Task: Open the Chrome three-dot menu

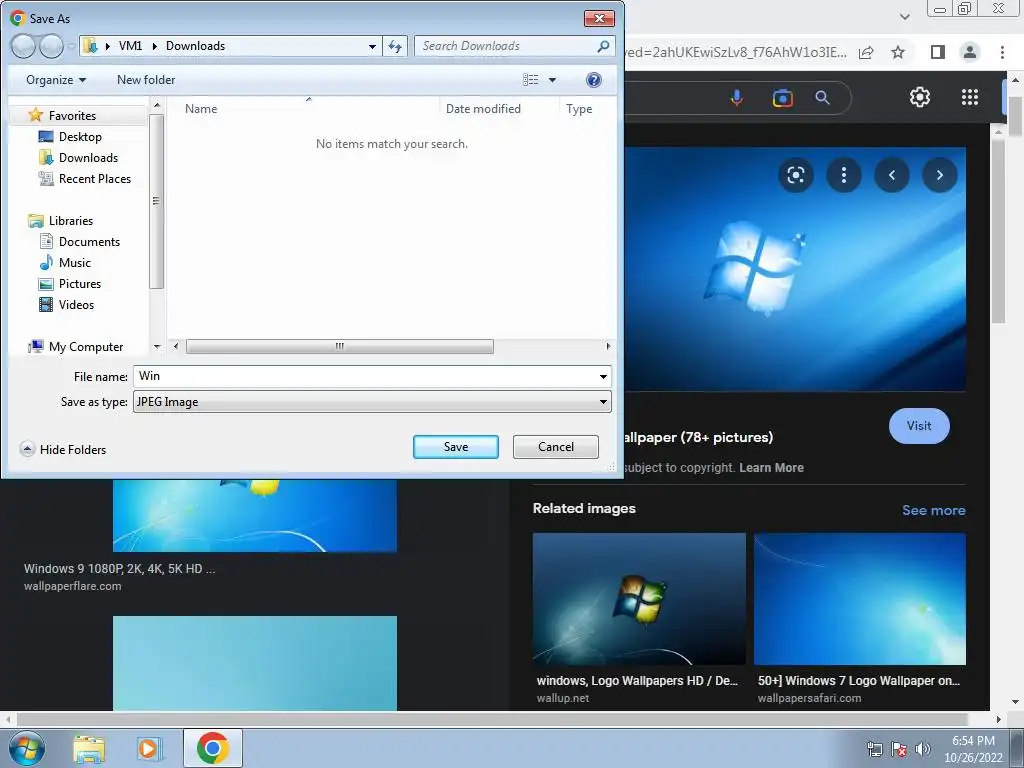Action: coord(1002,52)
